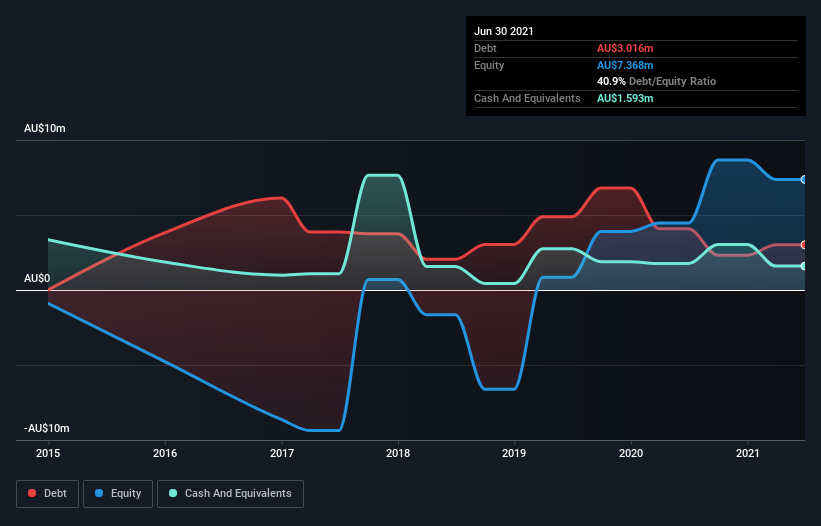Click the 2018 x-axis label
The width and height of the screenshot is (821, 526).
(398, 453)
